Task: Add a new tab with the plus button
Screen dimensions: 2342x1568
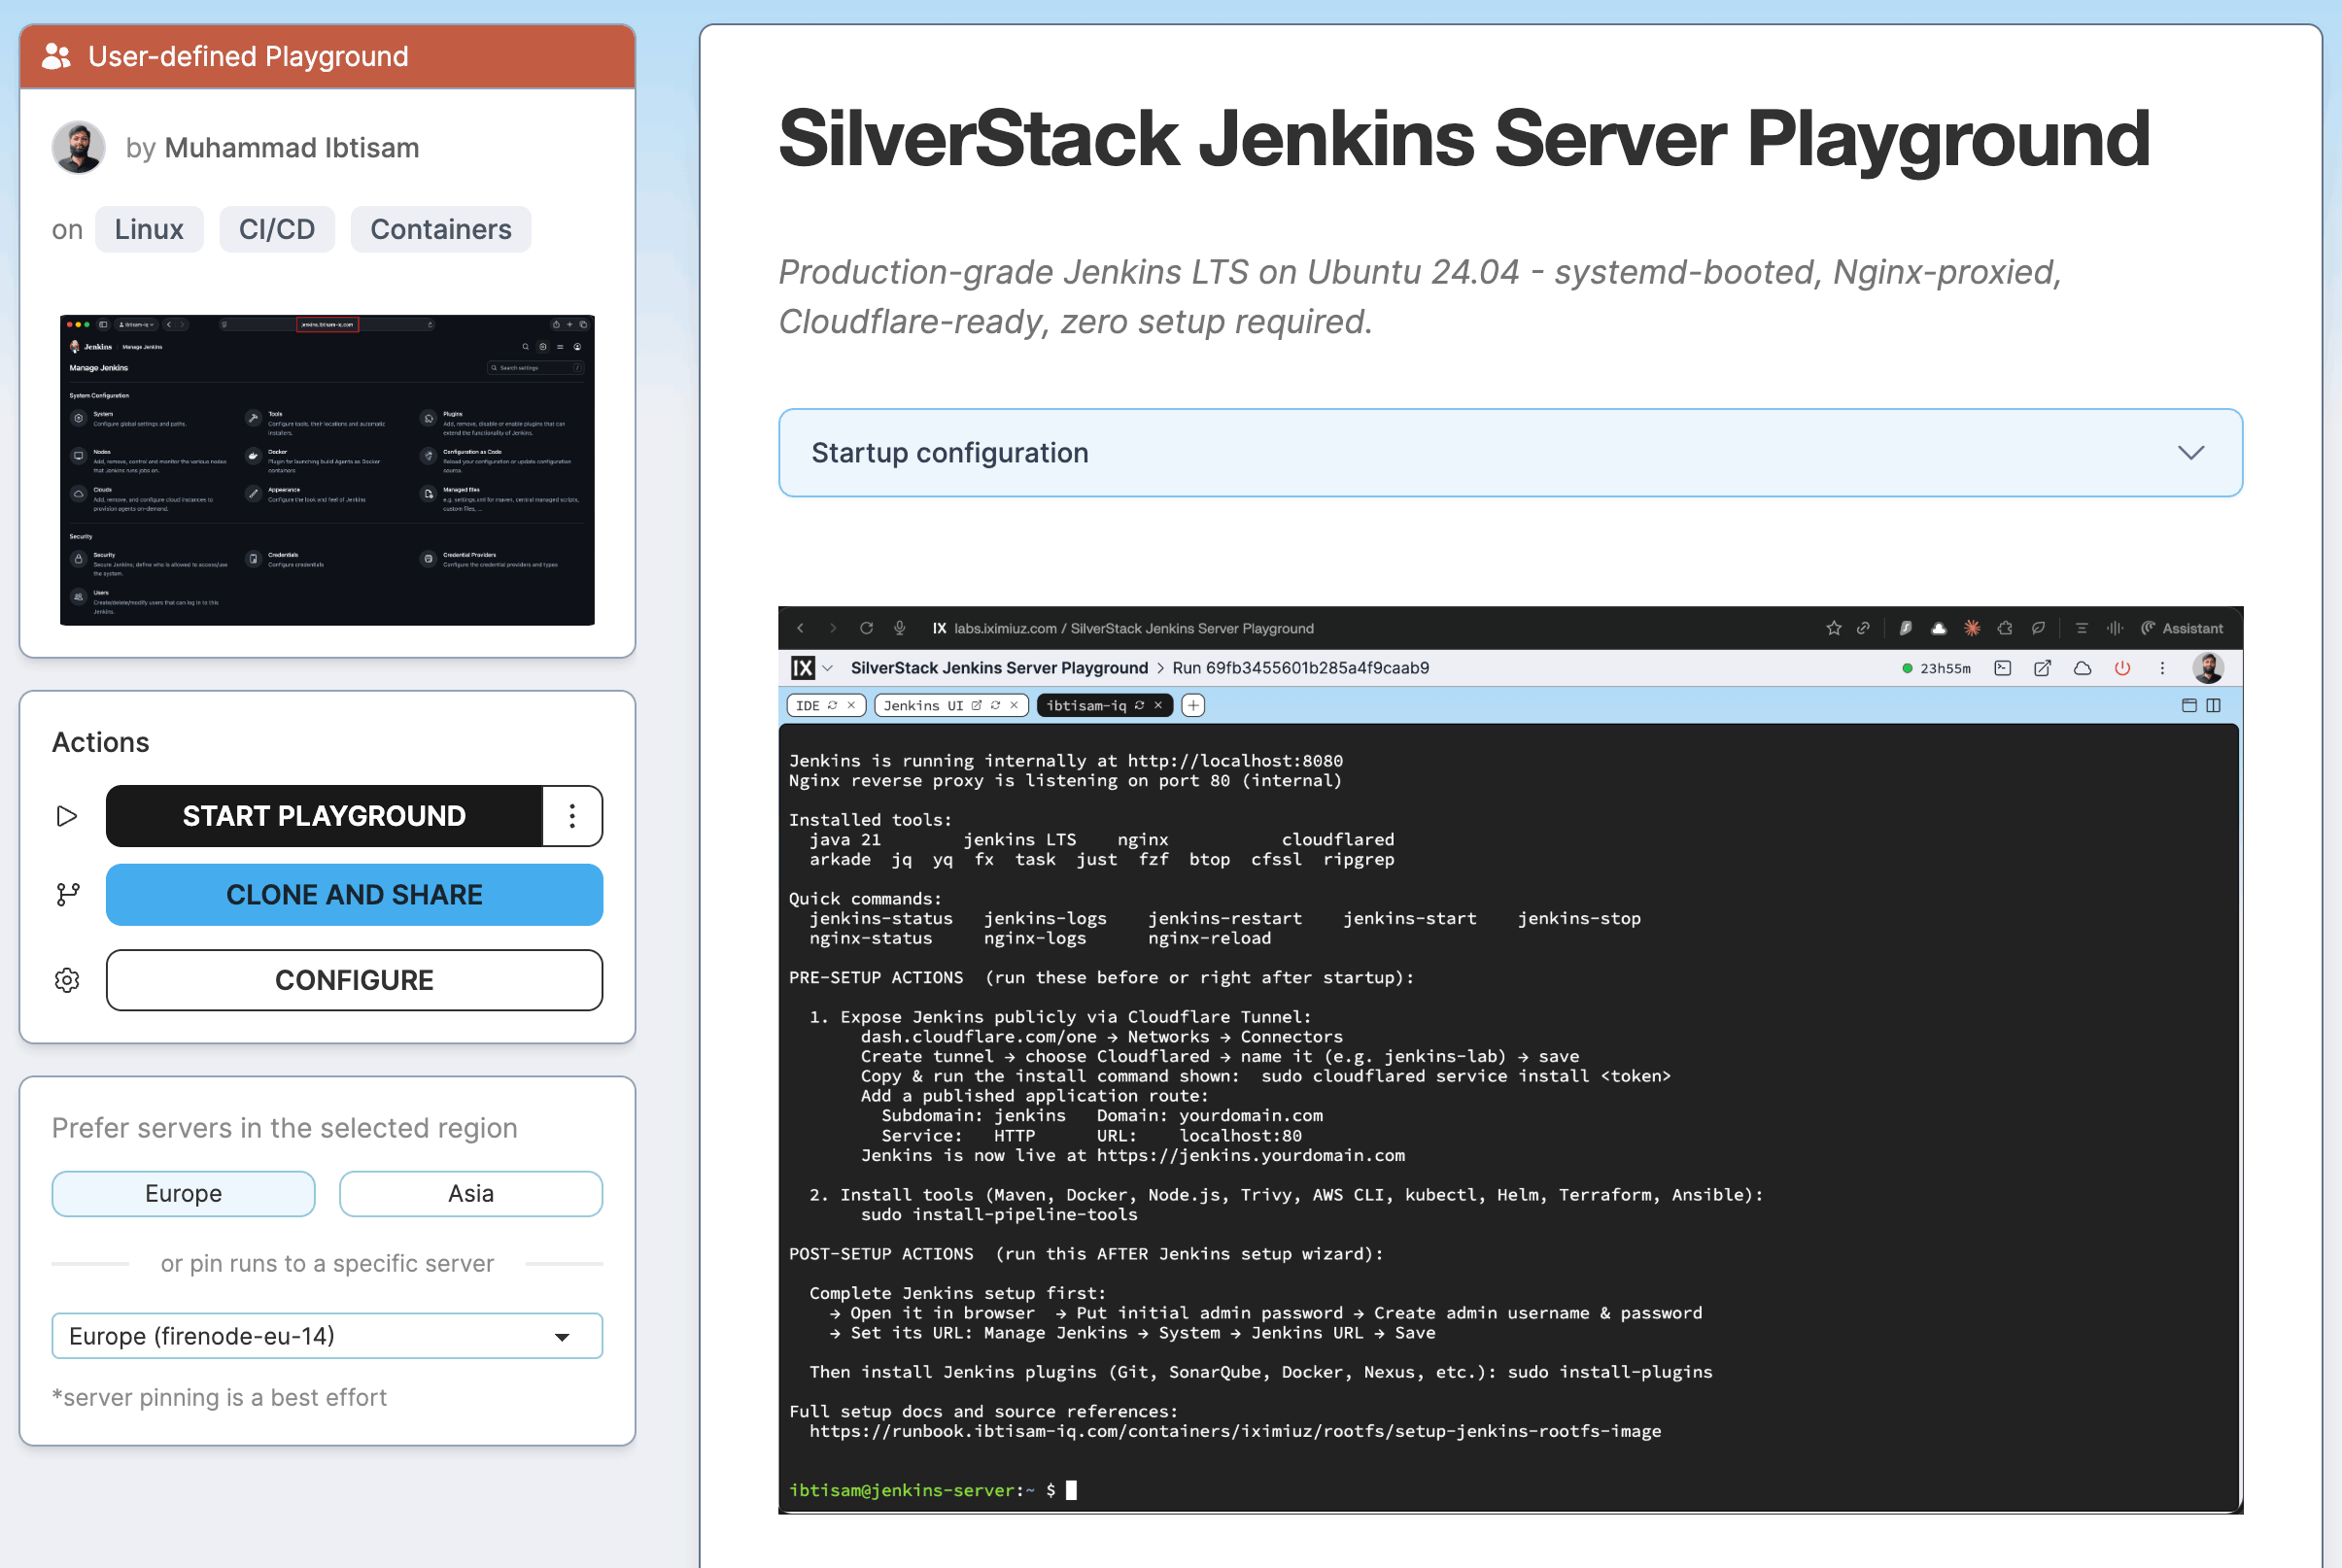Action: pyautogui.click(x=1193, y=706)
